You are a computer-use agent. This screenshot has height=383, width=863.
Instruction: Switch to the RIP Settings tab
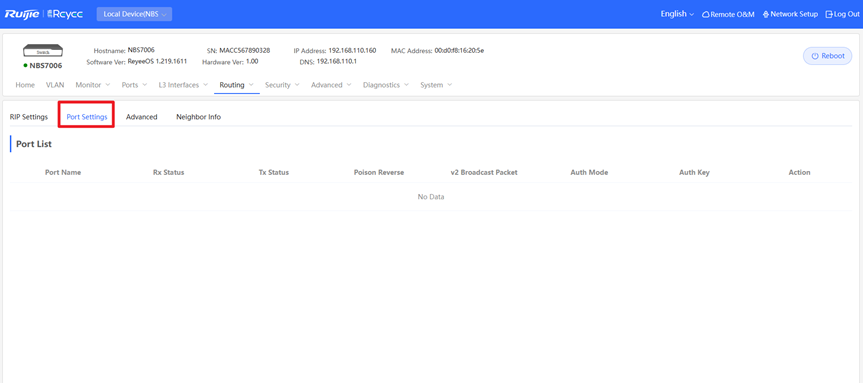coord(29,117)
